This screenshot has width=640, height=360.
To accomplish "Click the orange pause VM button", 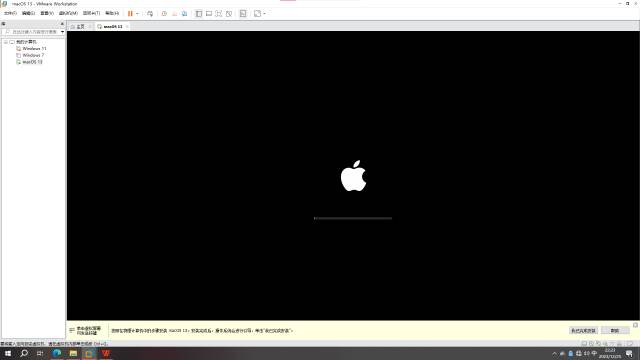I will 130,13.
